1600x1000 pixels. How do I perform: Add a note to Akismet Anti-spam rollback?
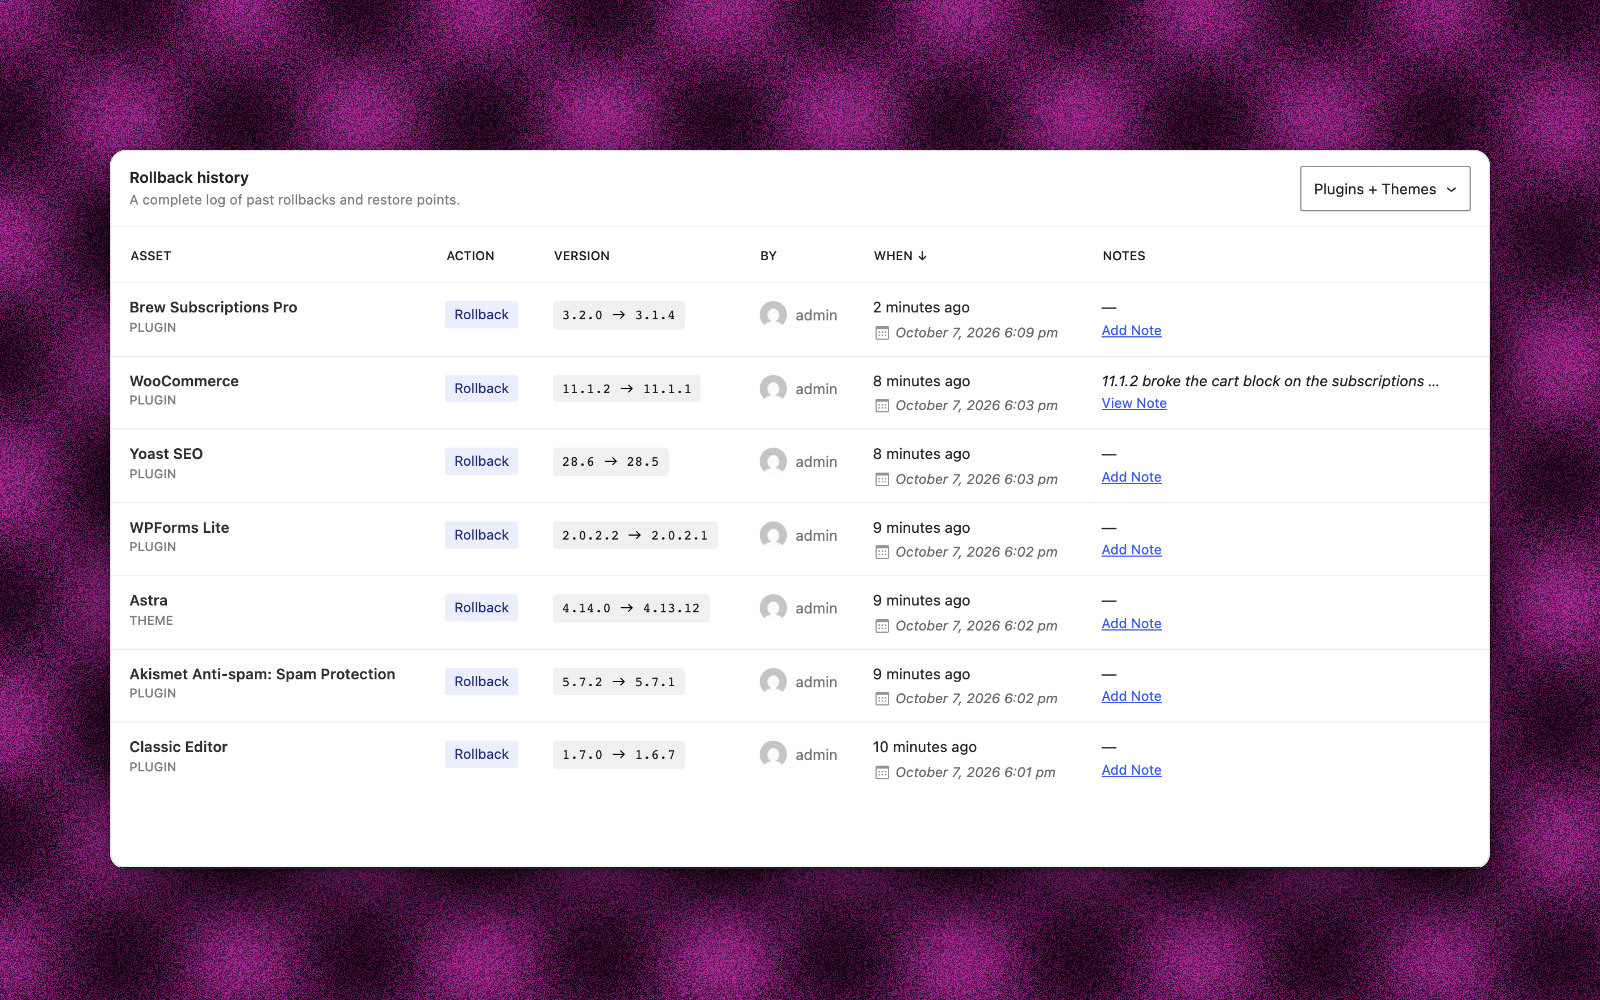coord(1131,697)
